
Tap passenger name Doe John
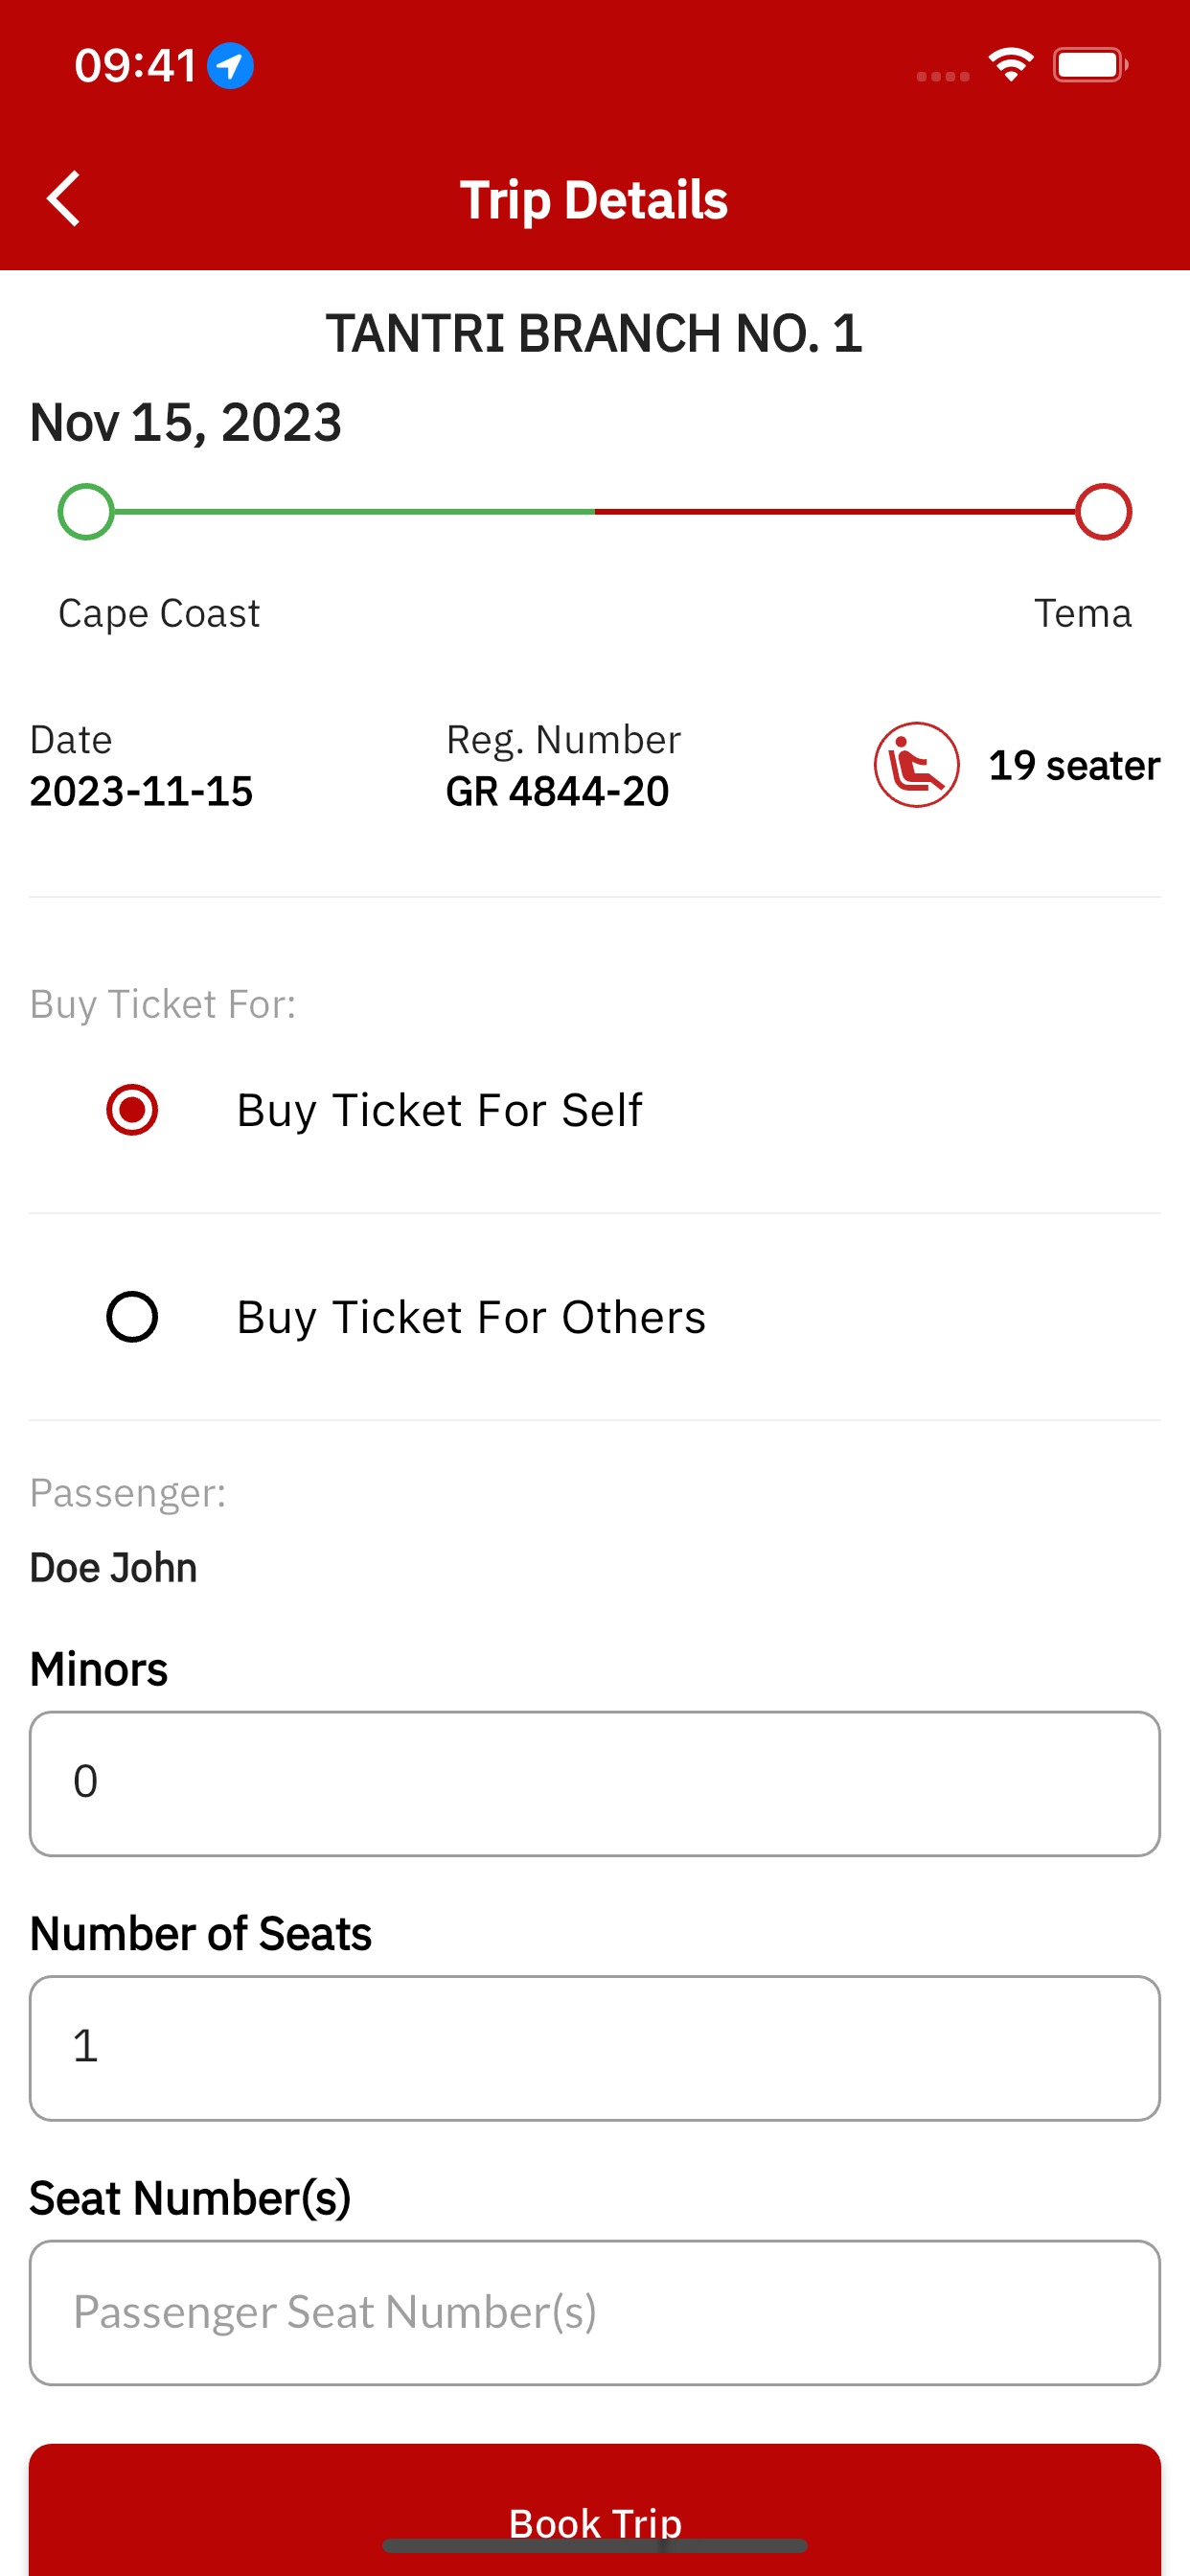point(113,1567)
